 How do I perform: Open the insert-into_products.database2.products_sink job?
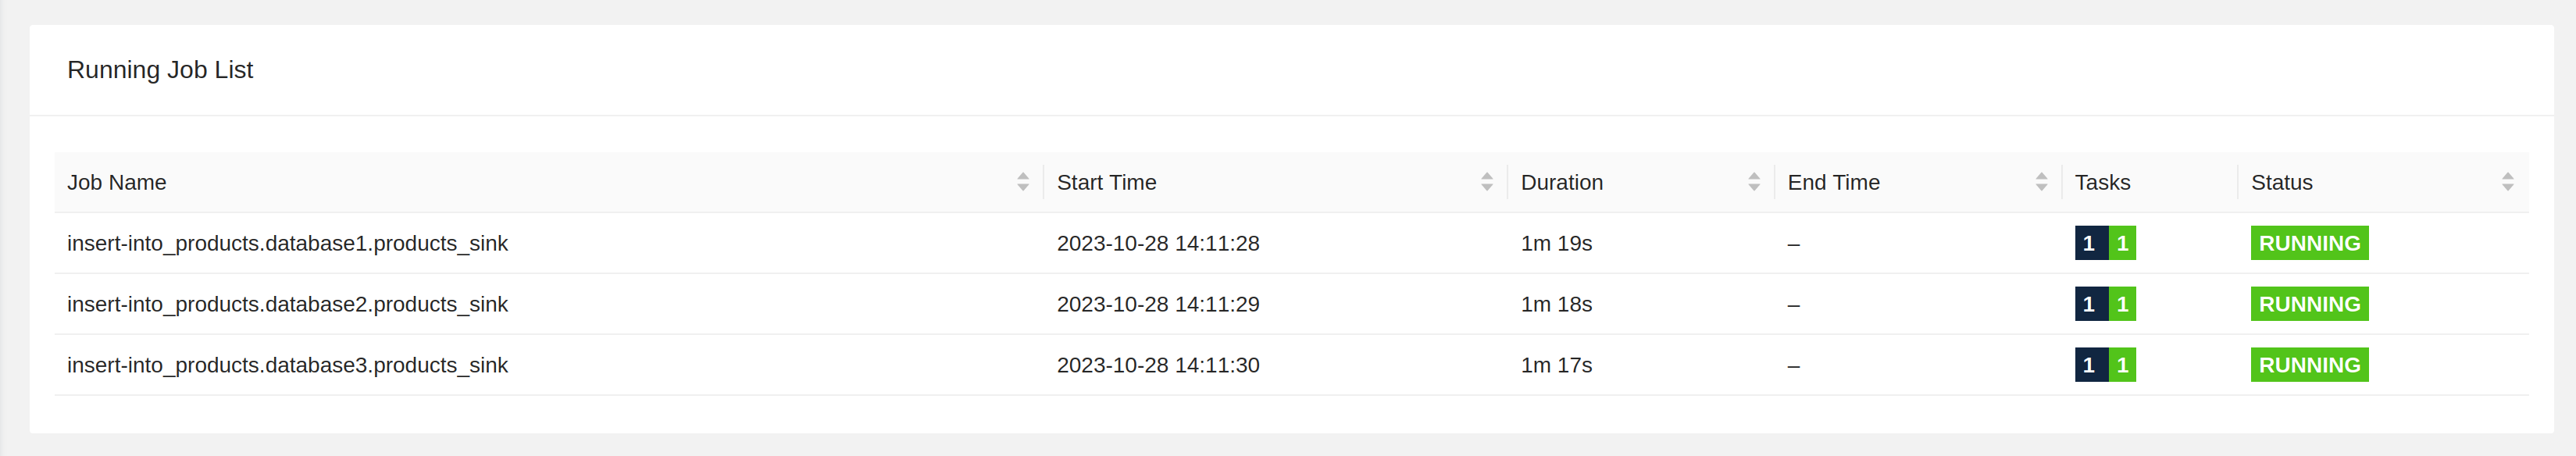(x=288, y=304)
